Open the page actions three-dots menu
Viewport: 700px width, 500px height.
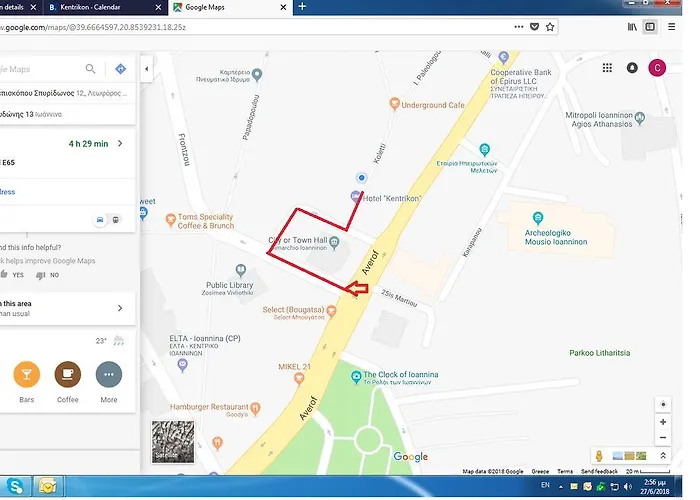pyautogui.click(x=519, y=27)
